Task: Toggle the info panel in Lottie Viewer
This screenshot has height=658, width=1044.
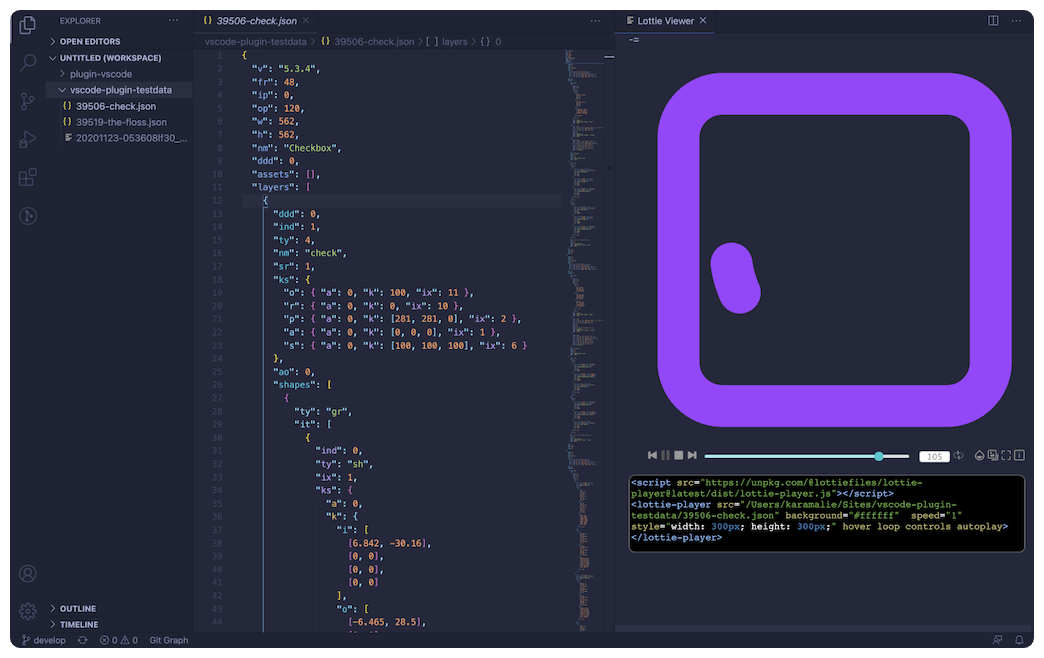Action: [x=1019, y=455]
